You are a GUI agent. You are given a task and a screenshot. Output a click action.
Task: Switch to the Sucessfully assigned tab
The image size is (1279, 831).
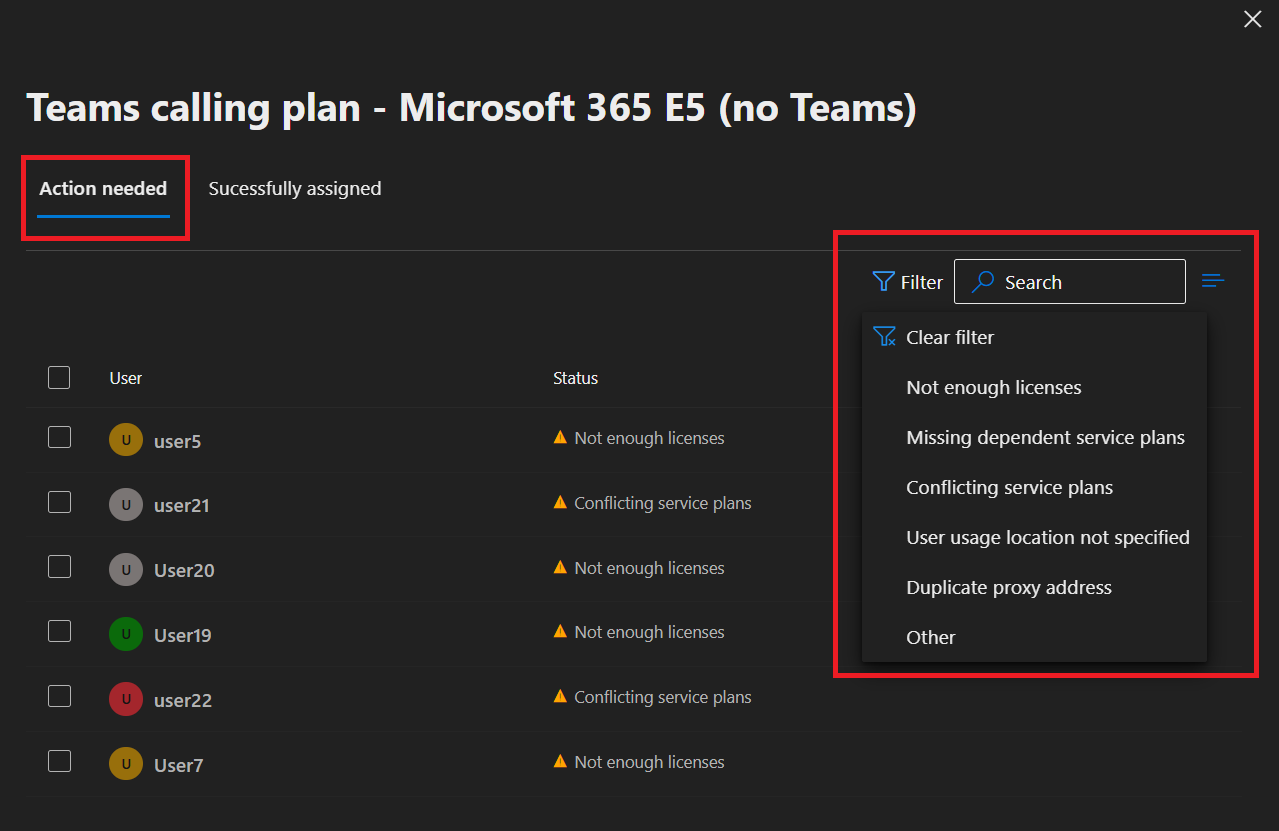tap(294, 188)
